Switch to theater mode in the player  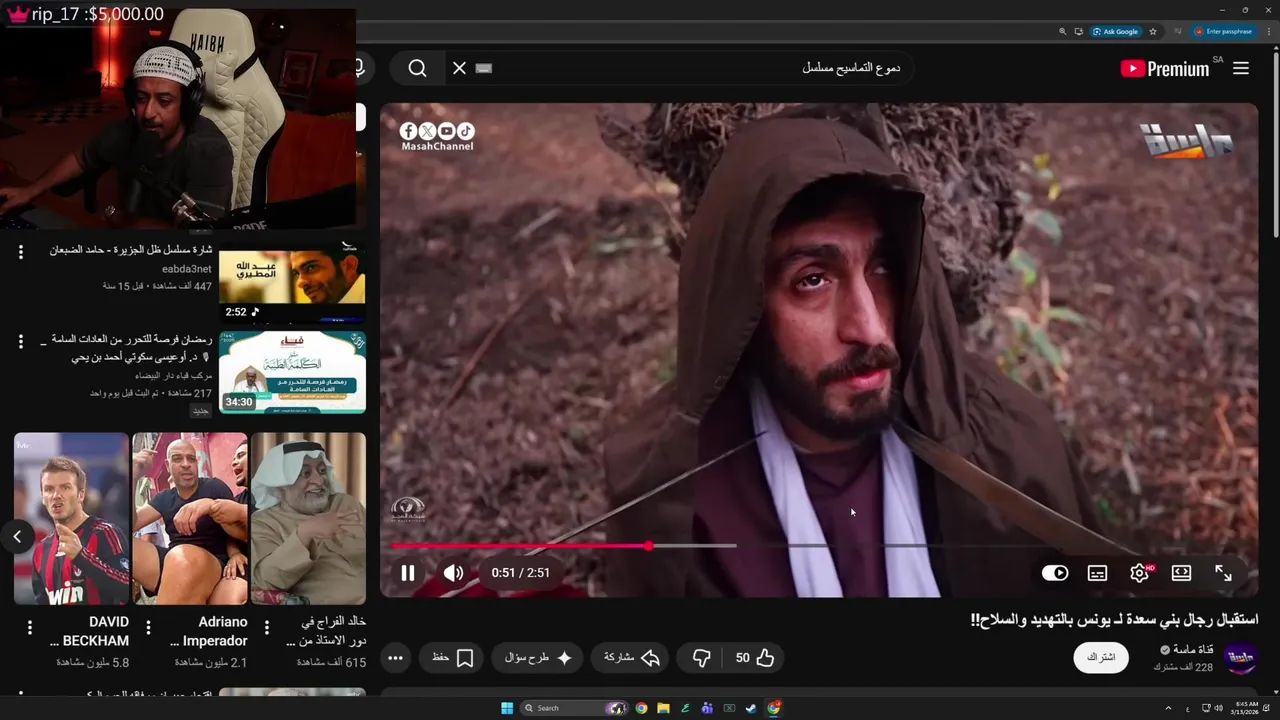coord(1181,573)
